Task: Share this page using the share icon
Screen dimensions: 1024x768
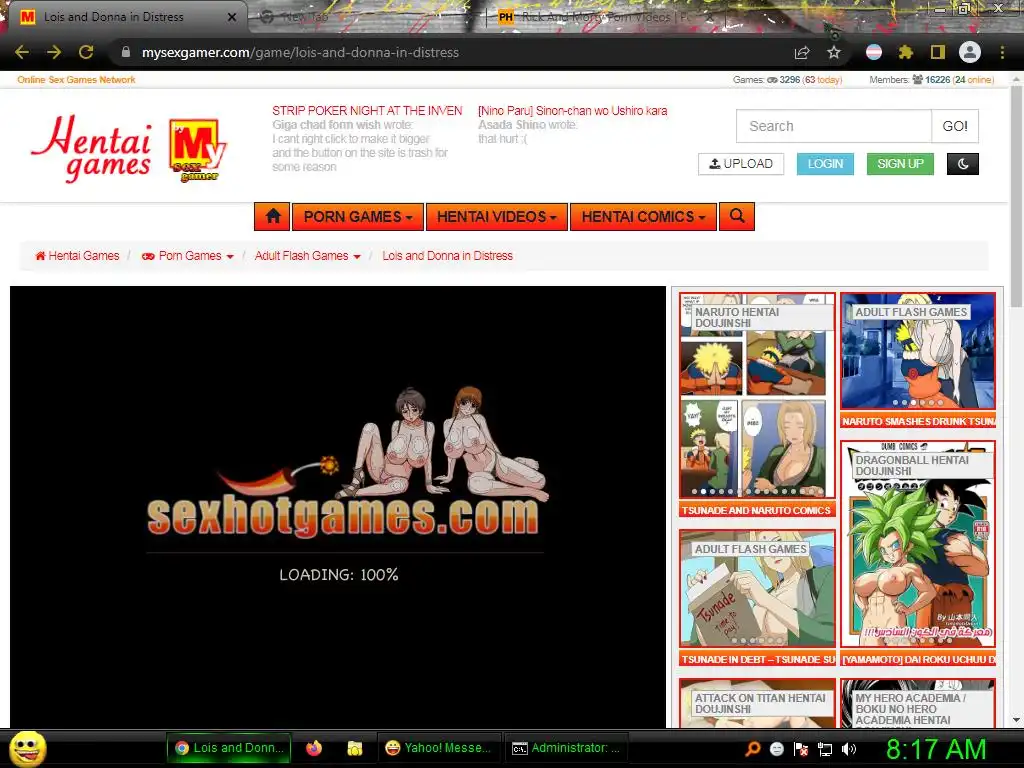Action: [802, 52]
